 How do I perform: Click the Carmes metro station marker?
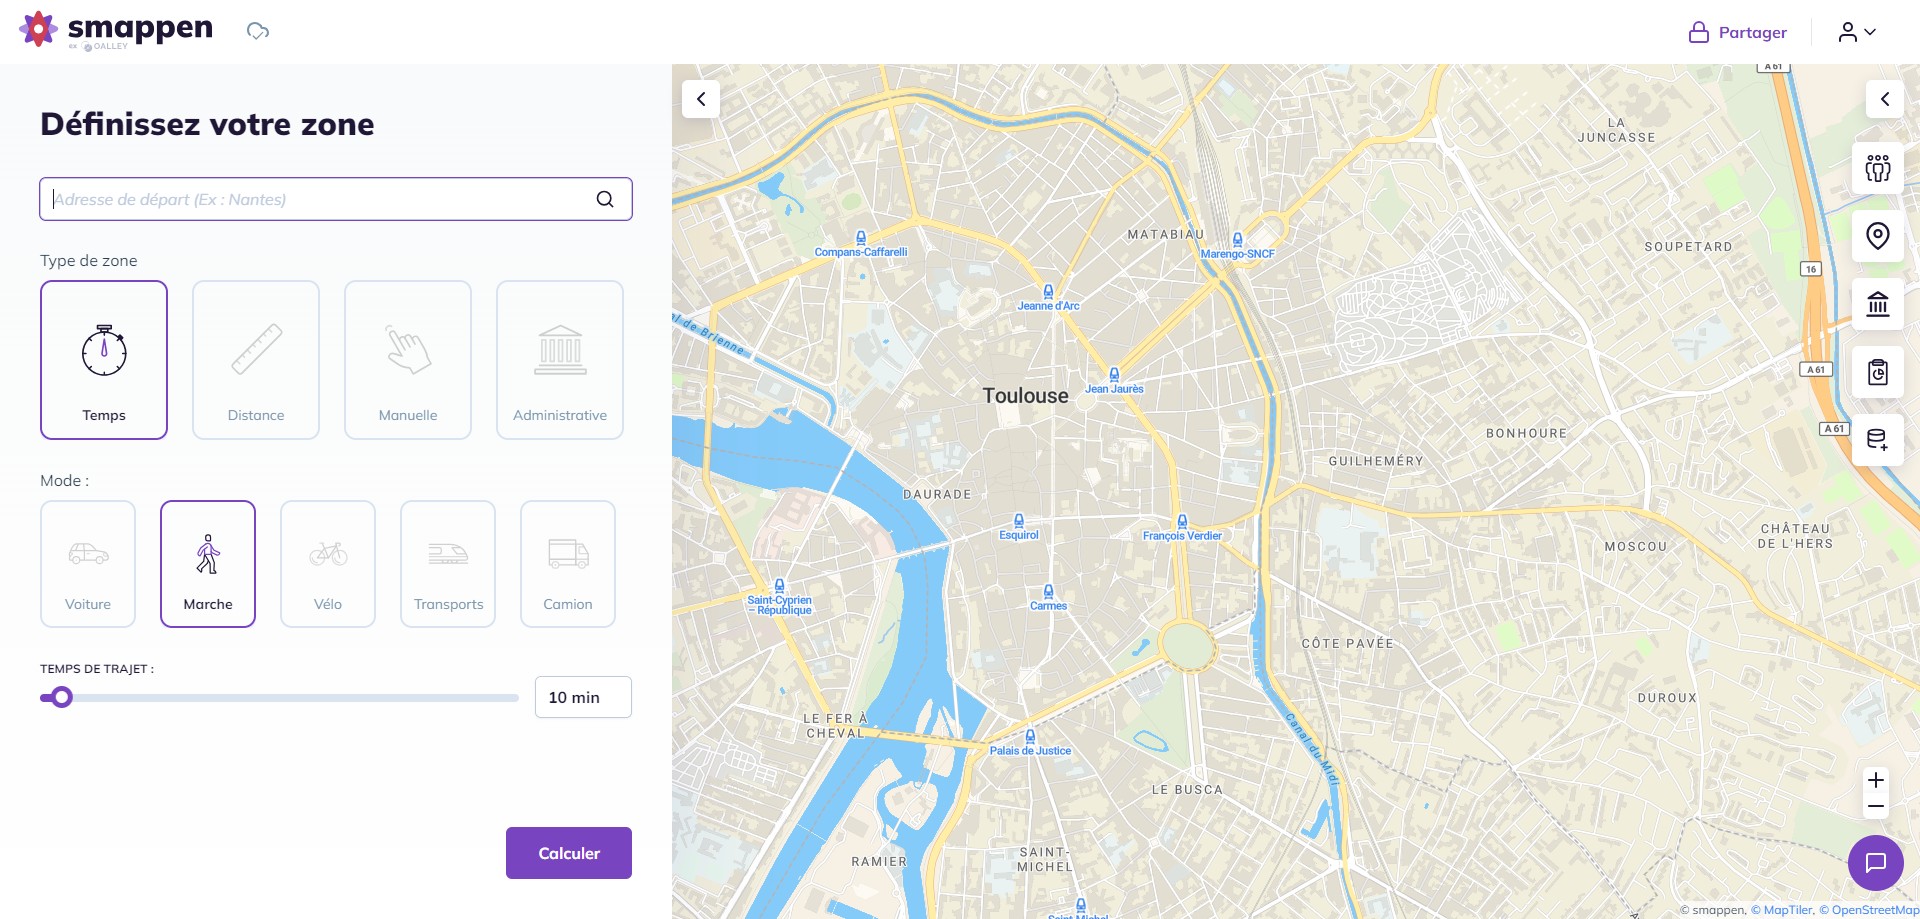point(1048,592)
